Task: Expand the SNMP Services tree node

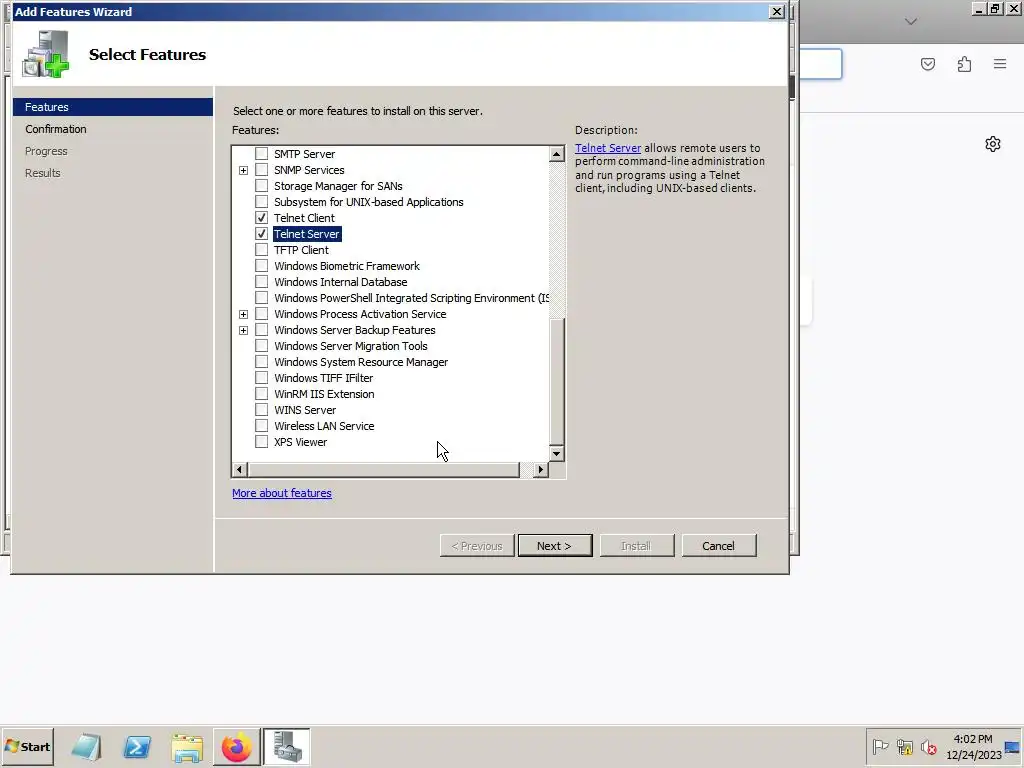Action: click(x=244, y=170)
